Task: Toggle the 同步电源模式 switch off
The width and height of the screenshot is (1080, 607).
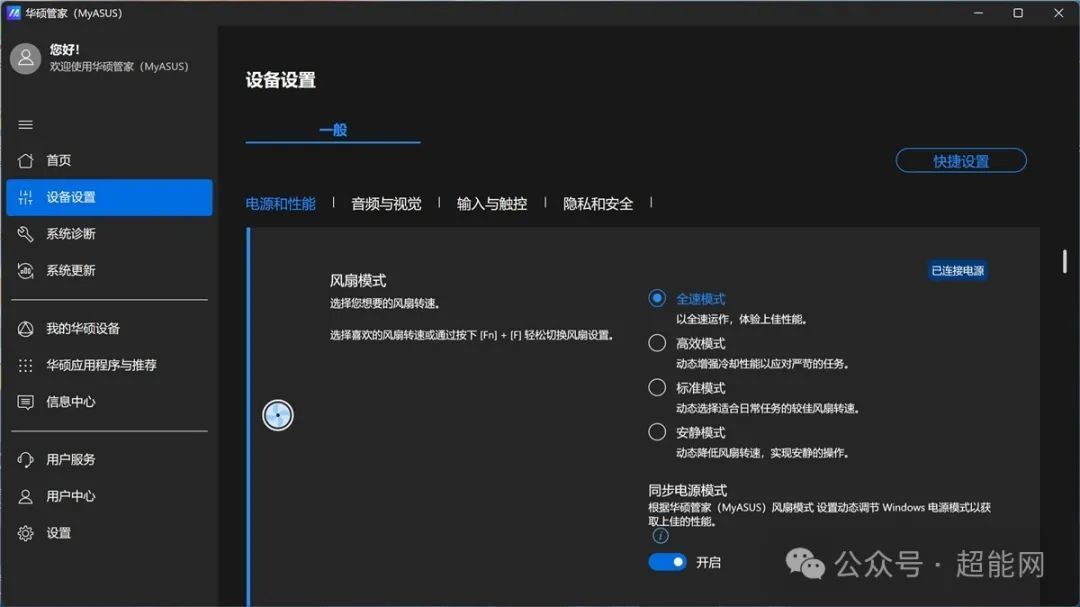Action: [667, 562]
